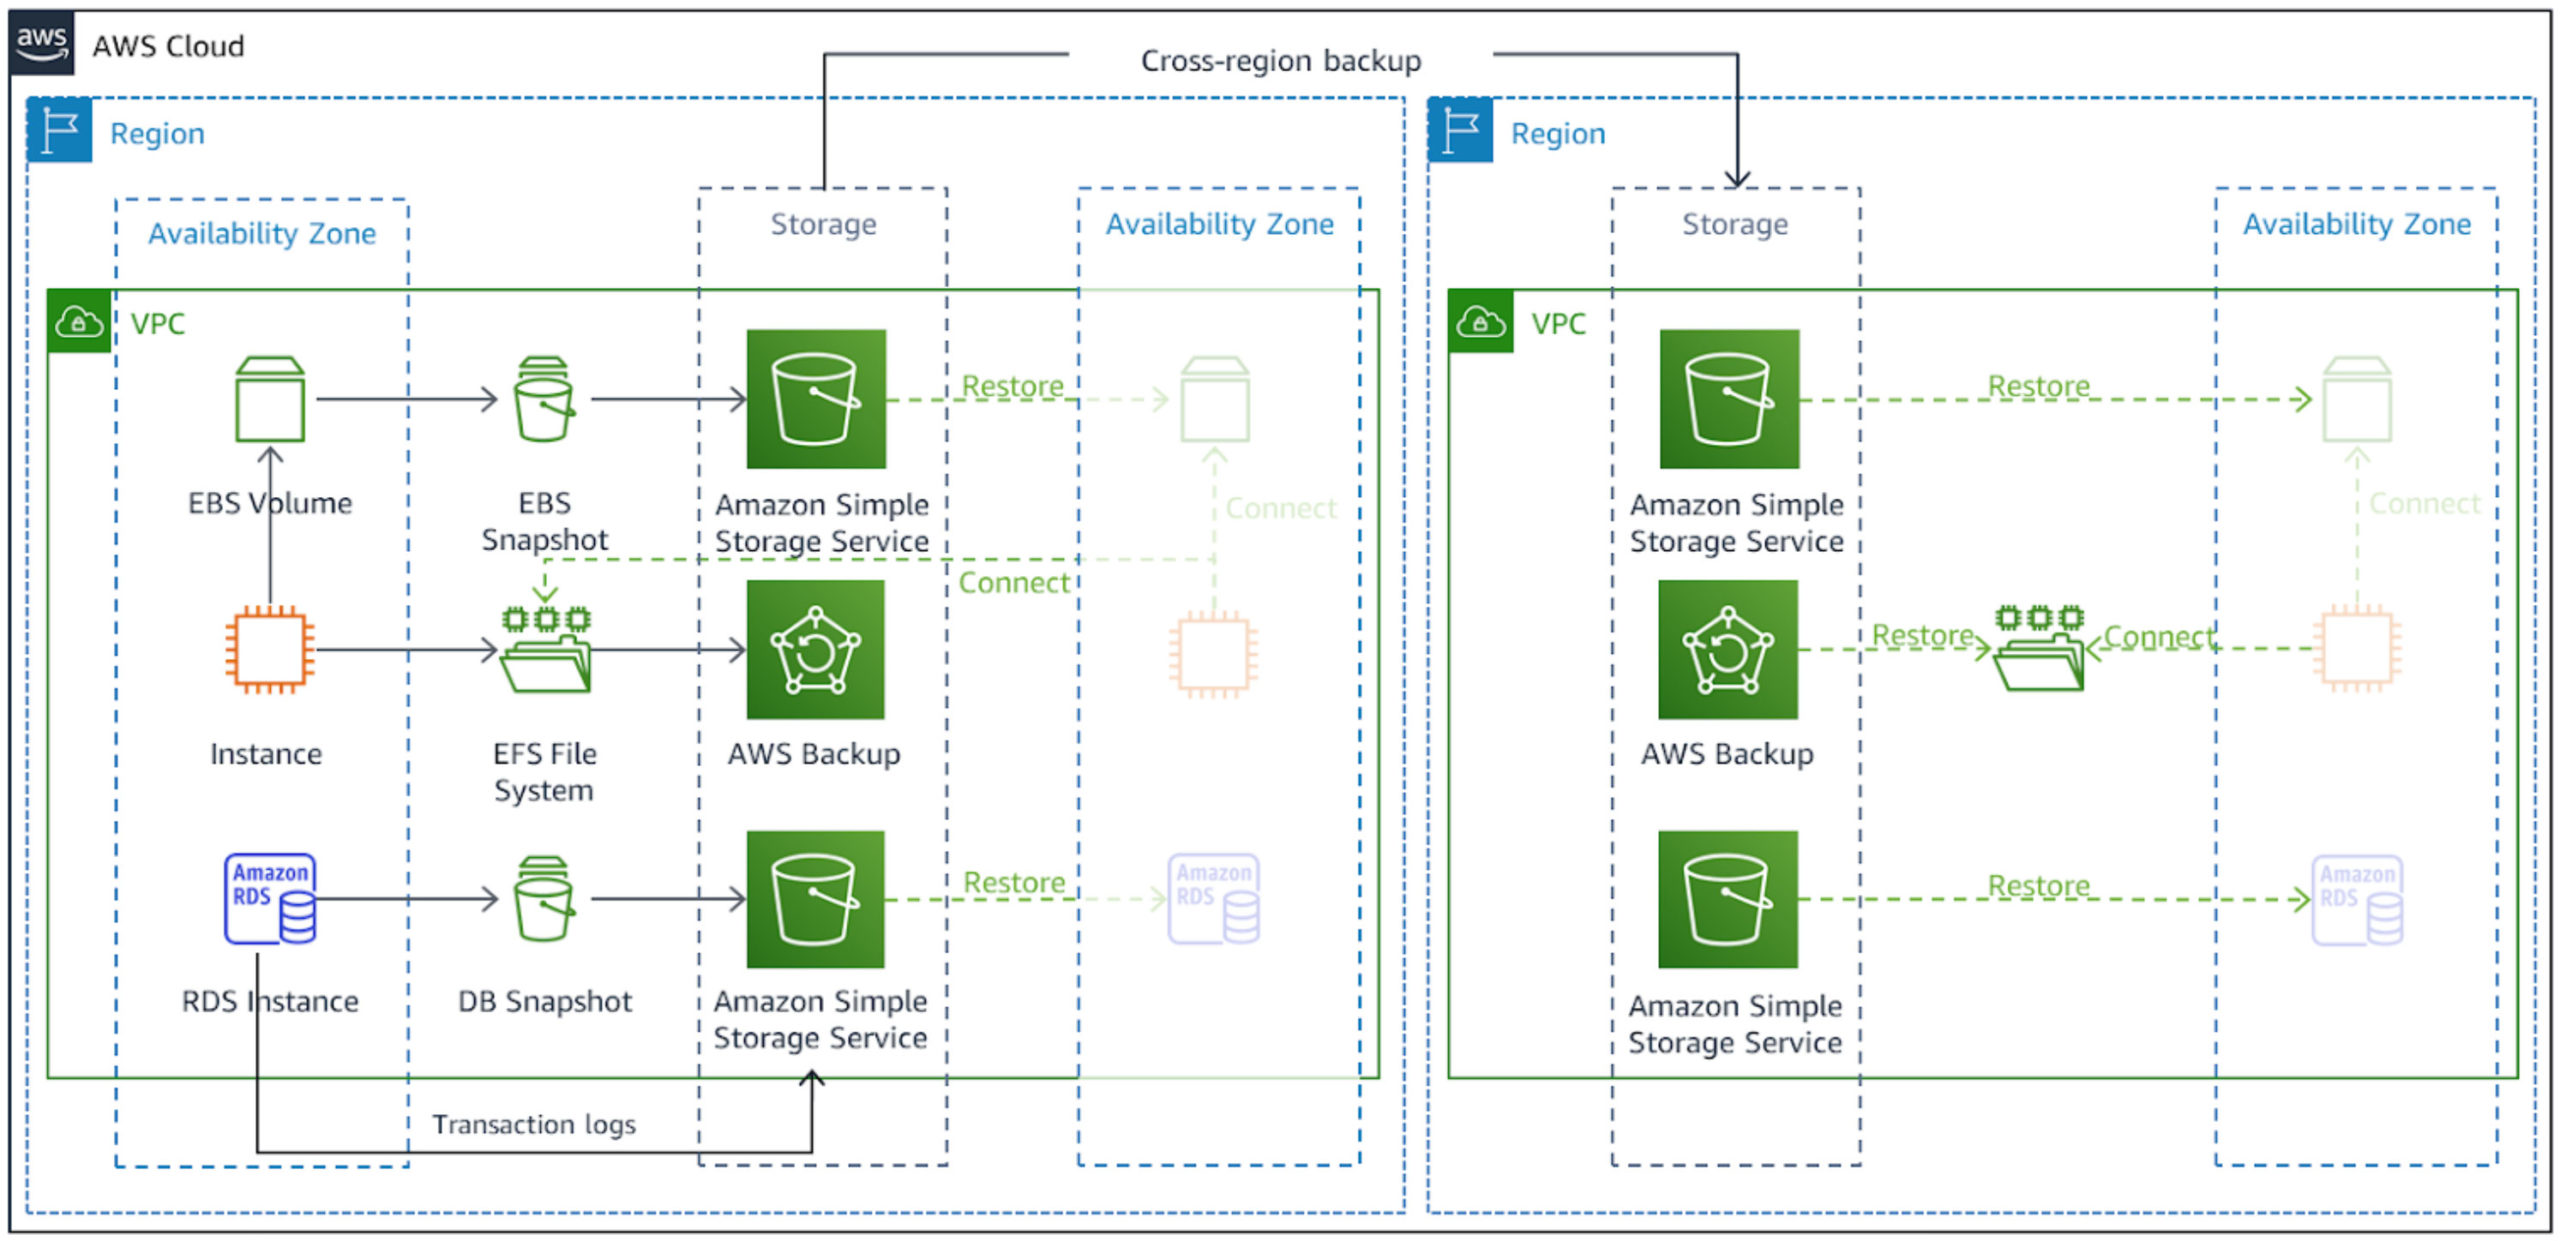This screenshot has height=1241, width=2560.
Task: Click the right 'Region' label text
Action: (x=1558, y=134)
